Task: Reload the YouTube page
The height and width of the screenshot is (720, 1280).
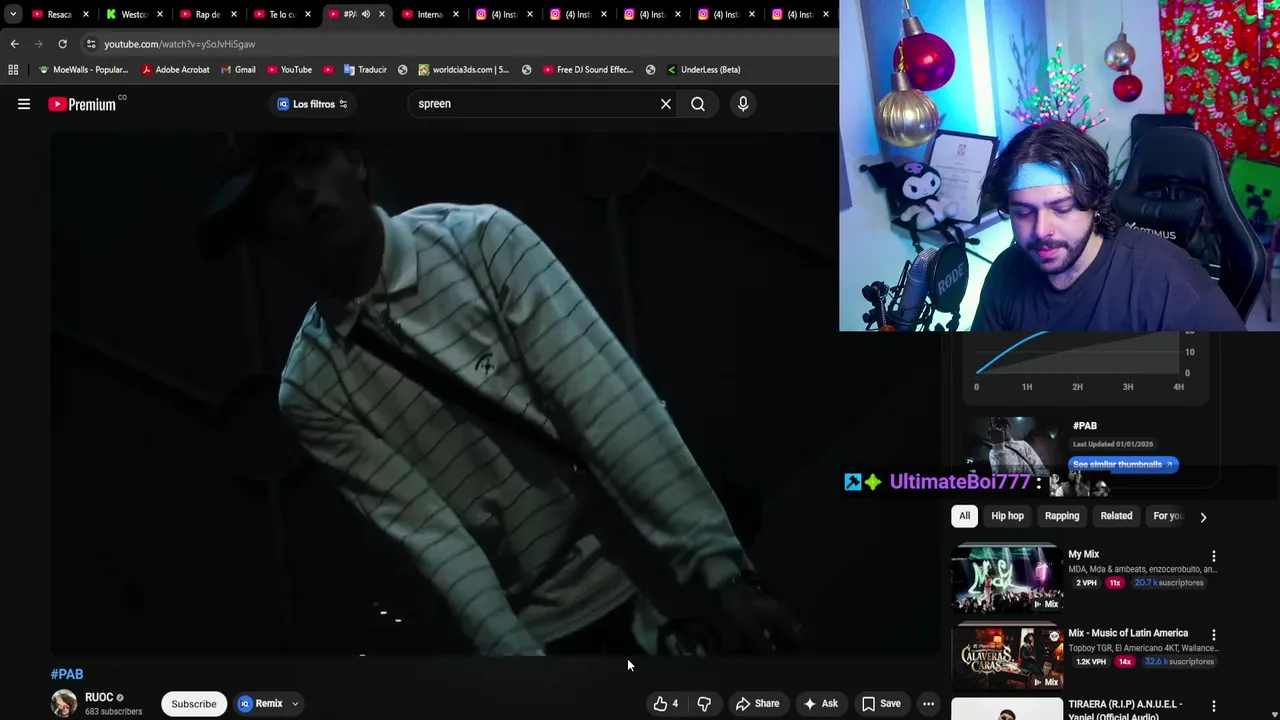Action: tap(62, 44)
